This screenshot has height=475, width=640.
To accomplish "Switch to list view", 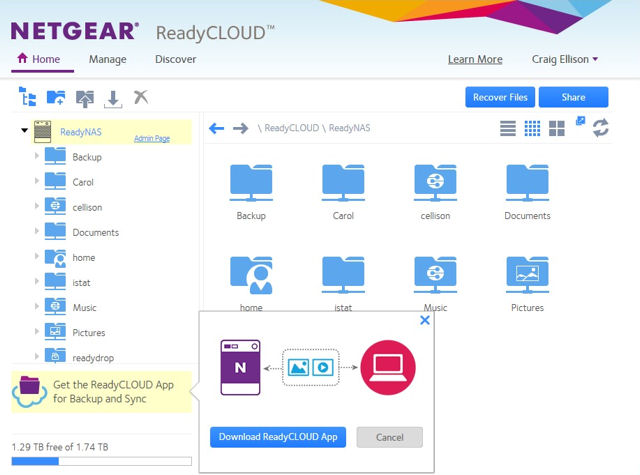I will pyautogui.click(x=508, y=129).
